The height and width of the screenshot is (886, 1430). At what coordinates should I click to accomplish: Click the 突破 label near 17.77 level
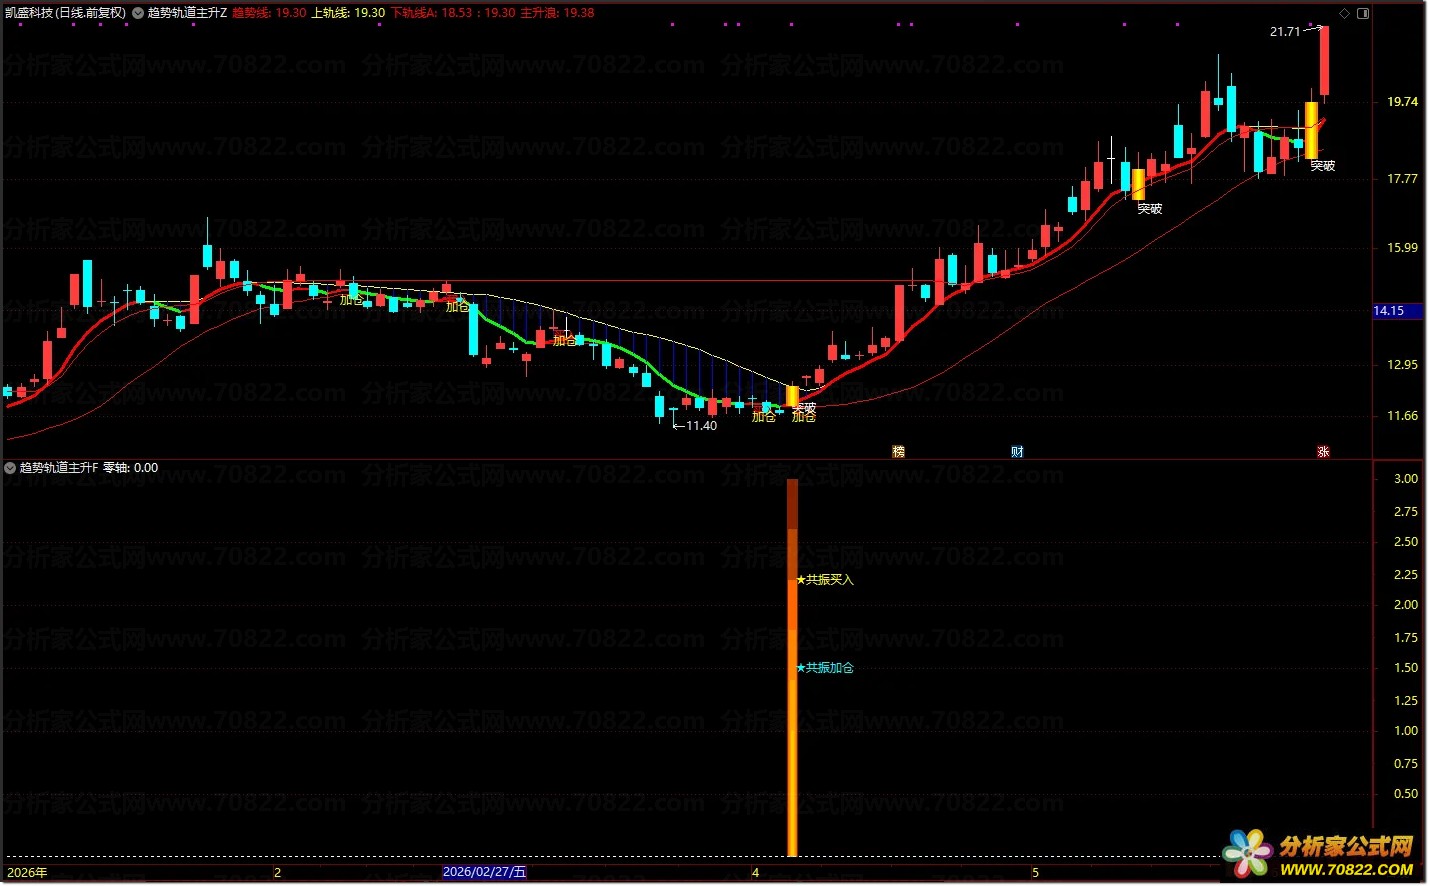1150,209
